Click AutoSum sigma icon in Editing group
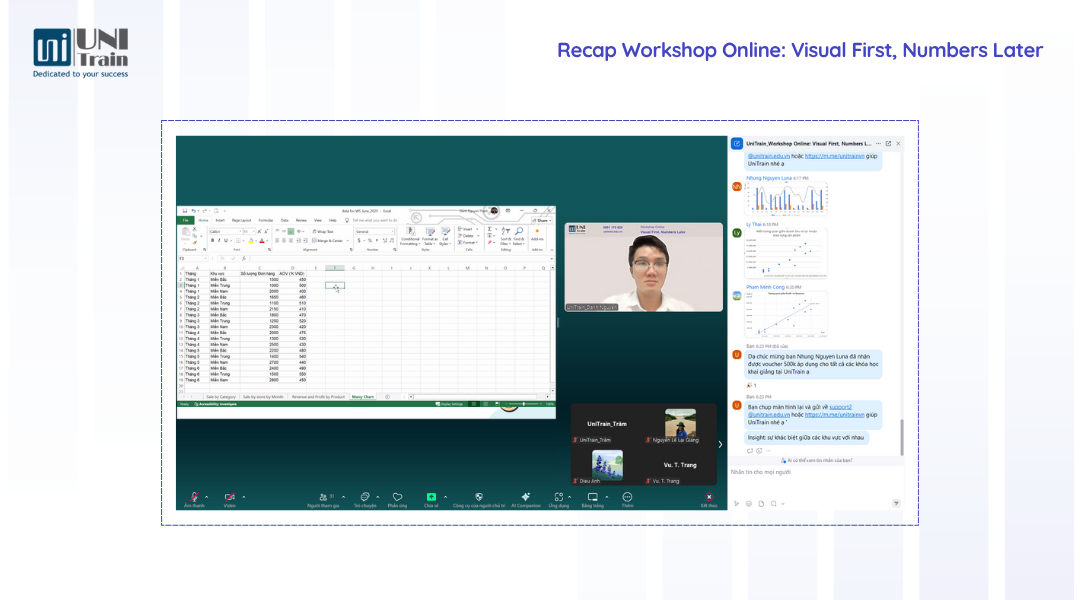The width and height of the screenshot is (1080, 600). coord(490,229)
